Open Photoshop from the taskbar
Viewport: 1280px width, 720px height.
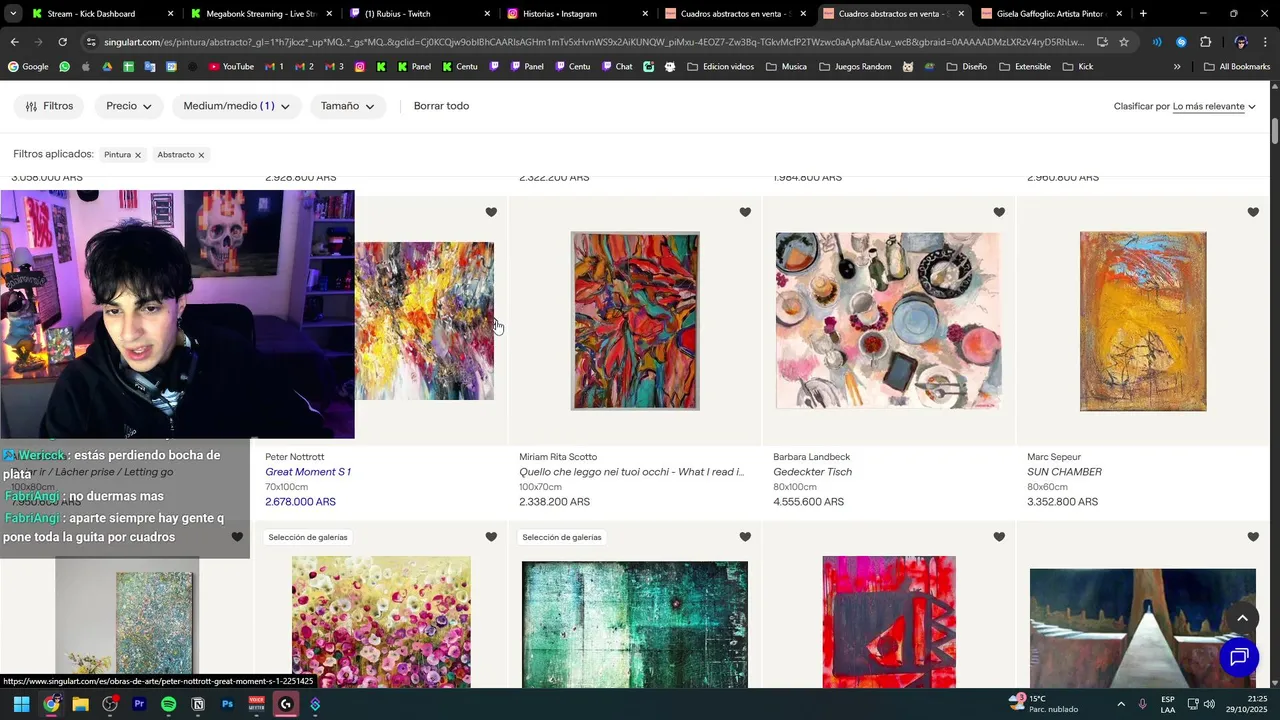tap(227, 704)
